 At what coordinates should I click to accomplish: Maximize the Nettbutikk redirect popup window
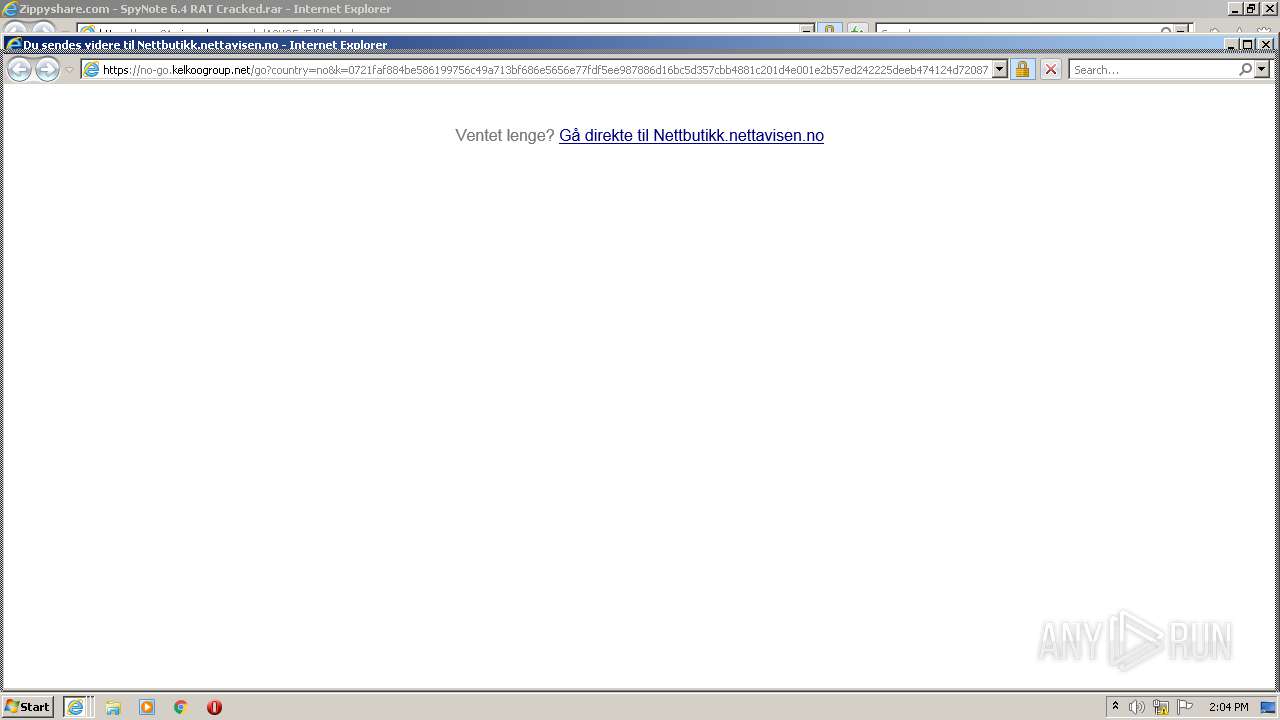coord(1247,44)
